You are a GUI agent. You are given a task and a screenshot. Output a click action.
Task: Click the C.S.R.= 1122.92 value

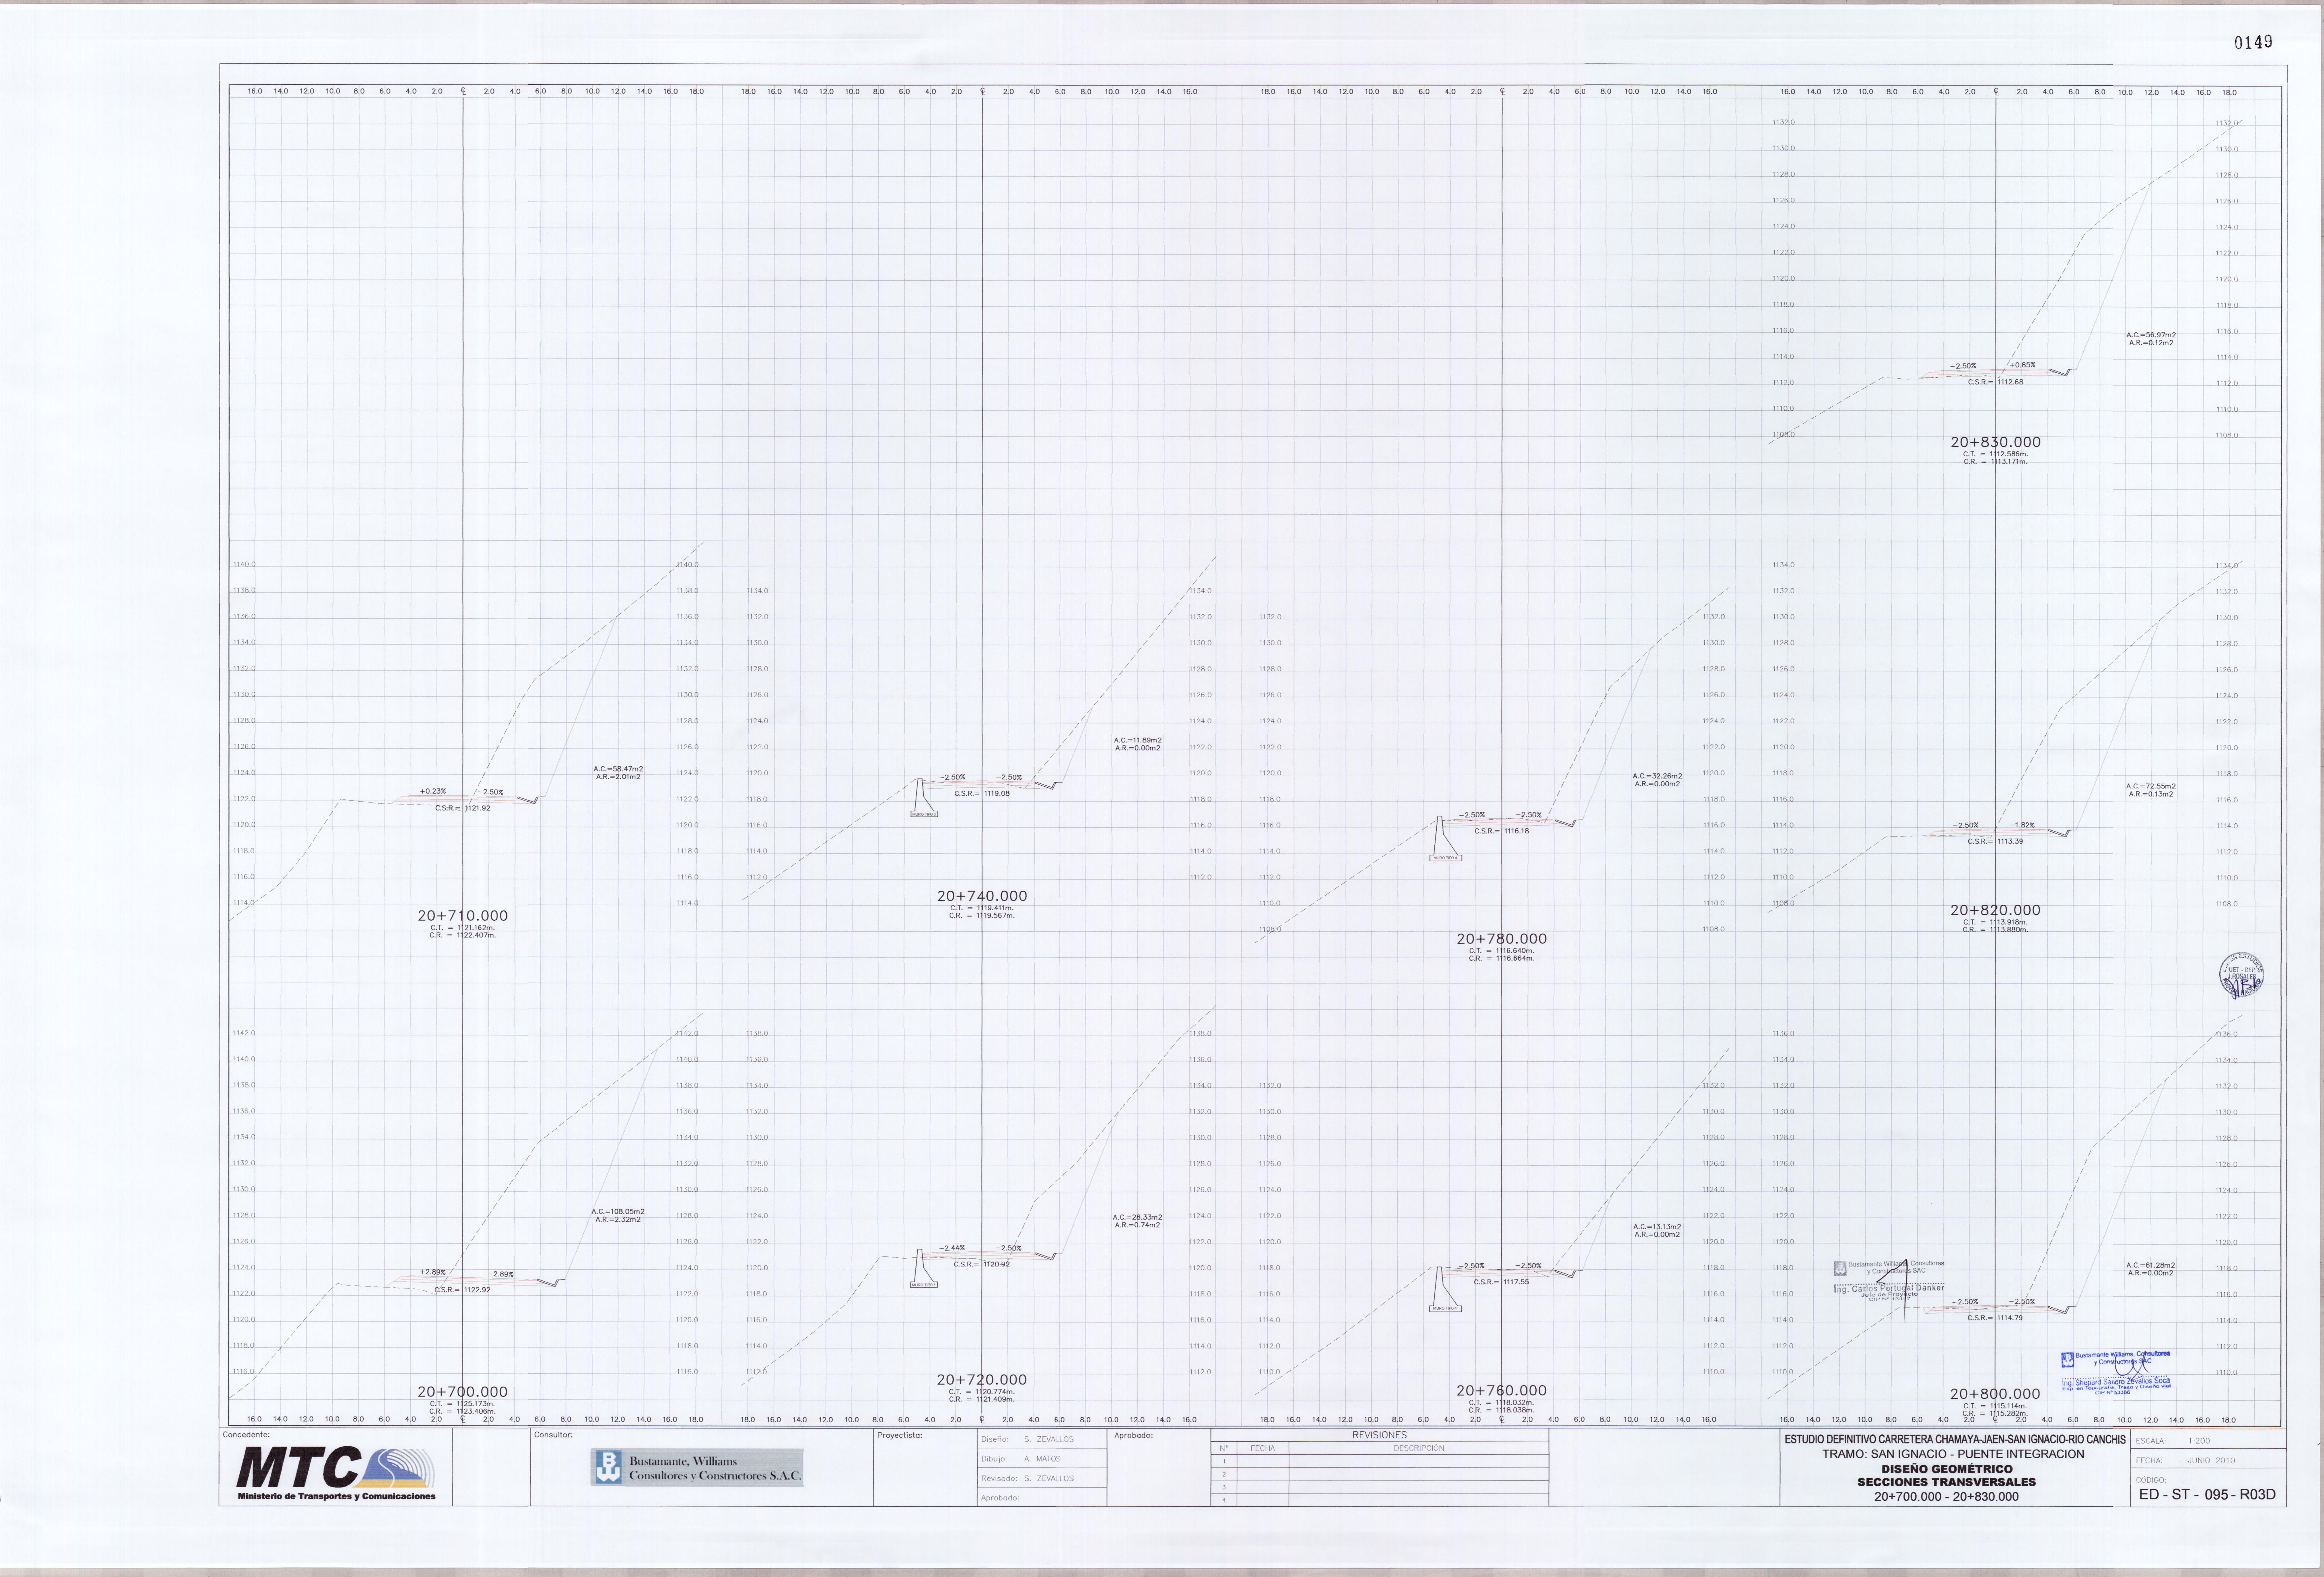(x=463, y=1290)
